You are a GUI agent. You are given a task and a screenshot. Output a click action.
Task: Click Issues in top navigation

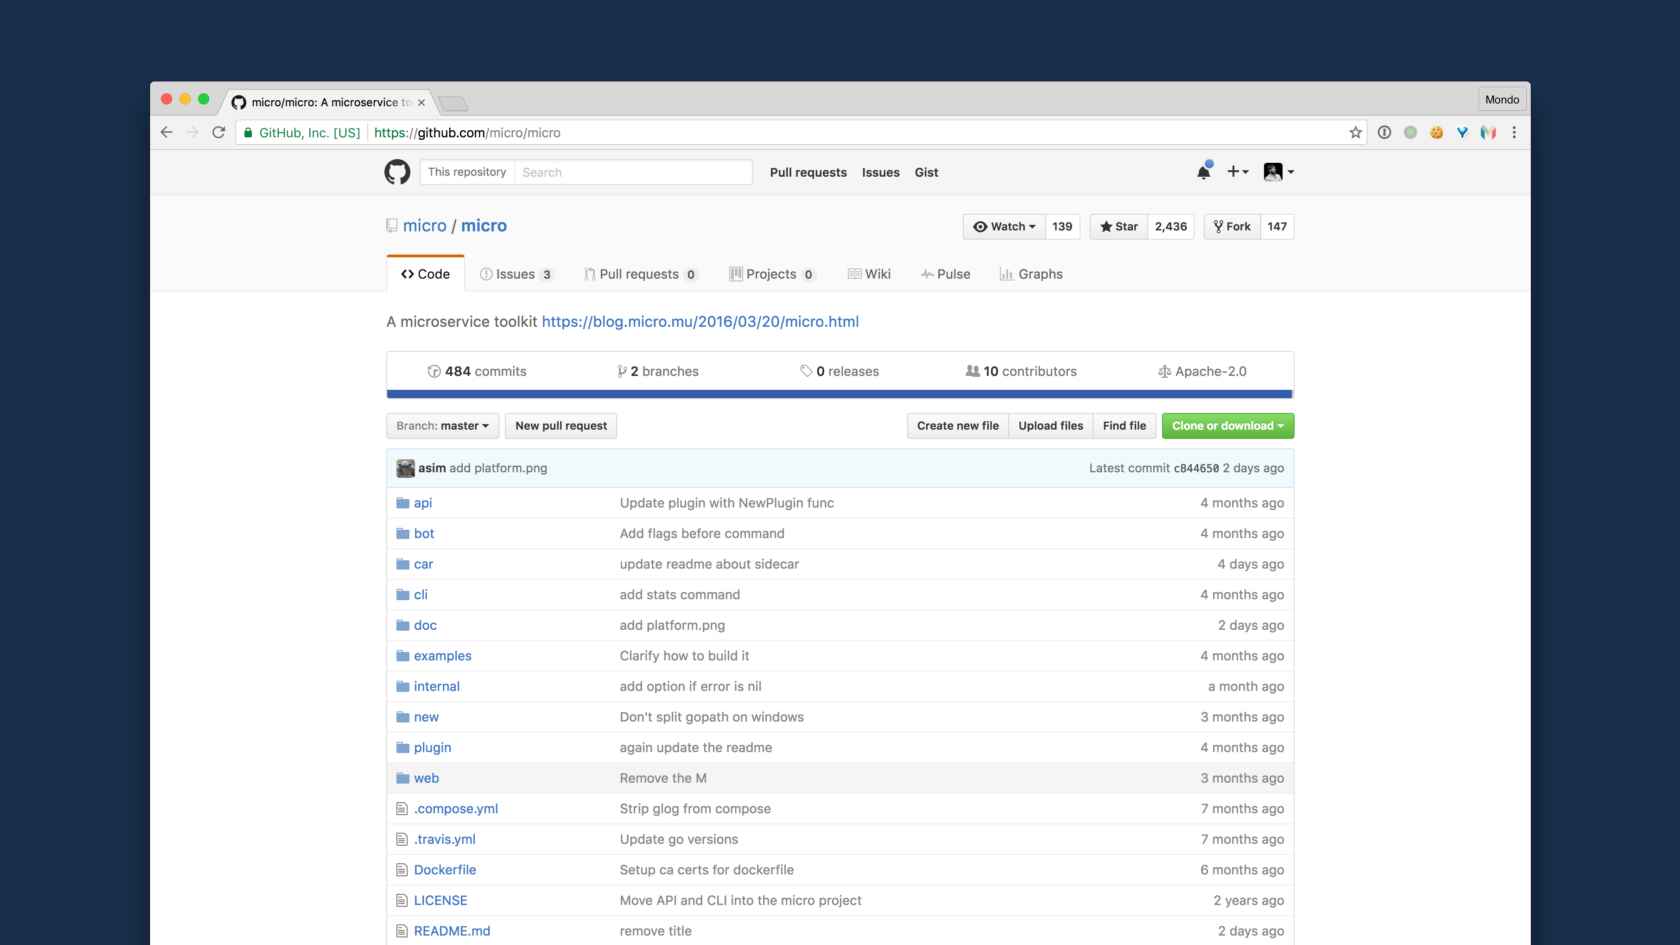click(x=881, y=172)
